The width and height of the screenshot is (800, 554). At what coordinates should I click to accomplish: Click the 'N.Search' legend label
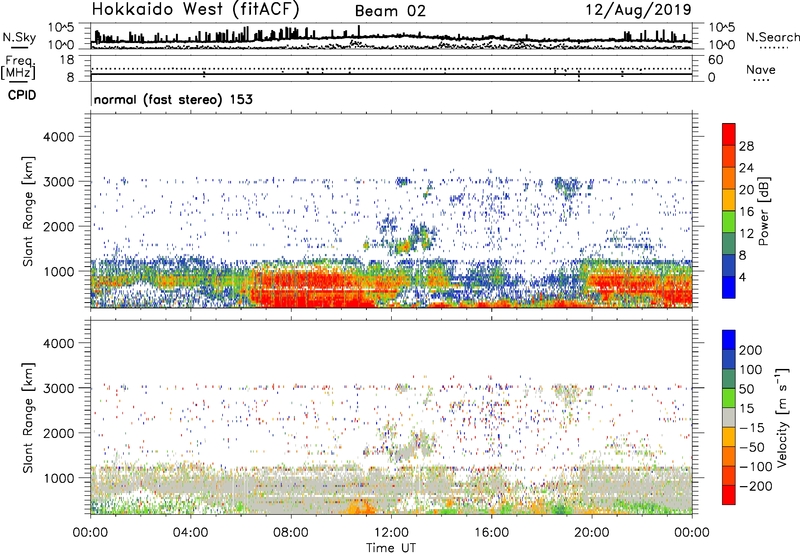[772, 37]
